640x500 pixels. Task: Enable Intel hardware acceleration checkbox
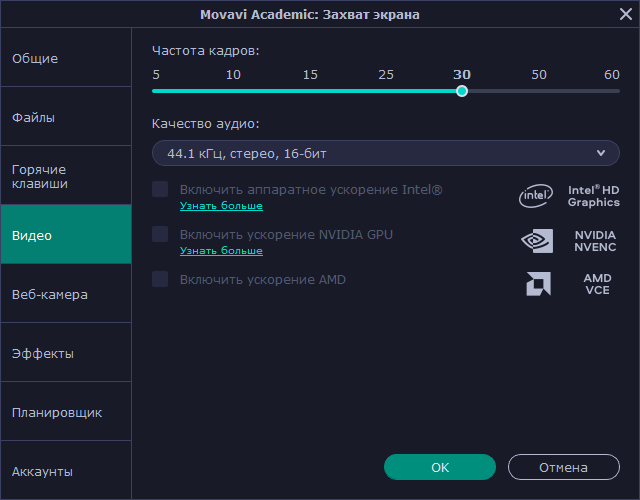click(160, 189)
